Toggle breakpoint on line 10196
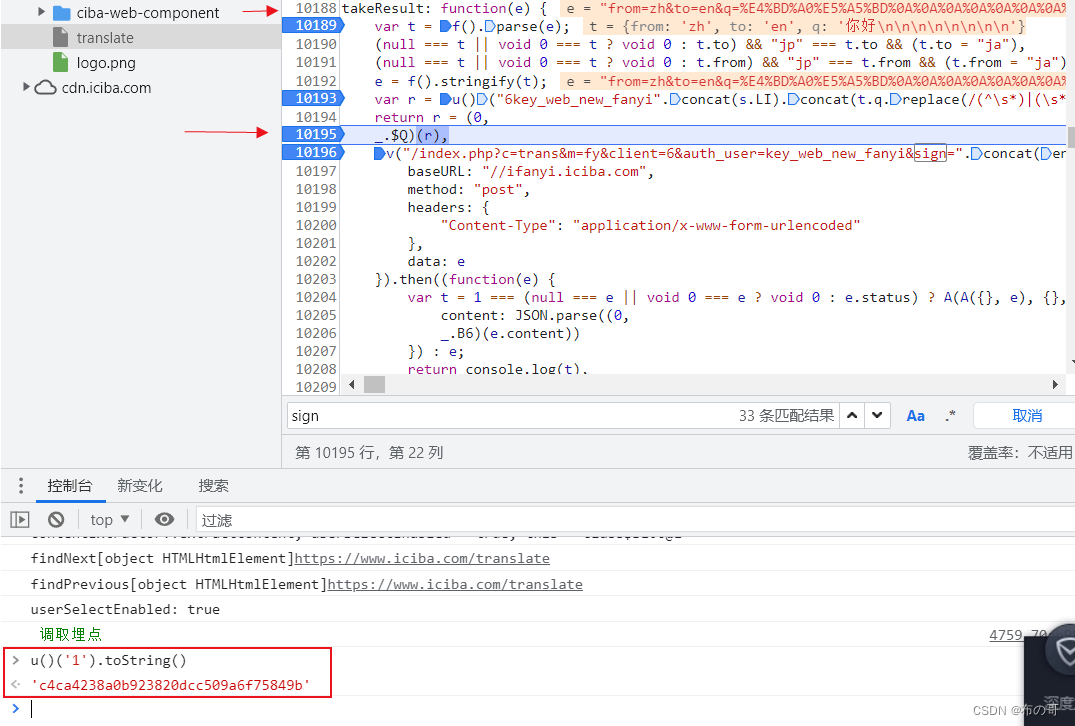1075x726 pixels. (314, 152)
